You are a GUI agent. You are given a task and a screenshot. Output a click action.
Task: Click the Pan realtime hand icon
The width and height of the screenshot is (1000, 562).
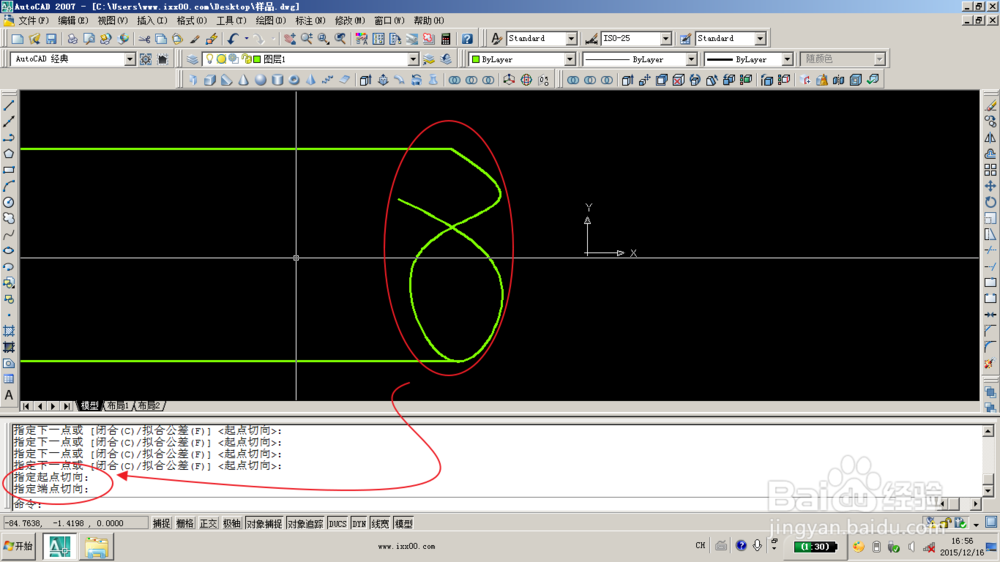click(x=290, y=39)
